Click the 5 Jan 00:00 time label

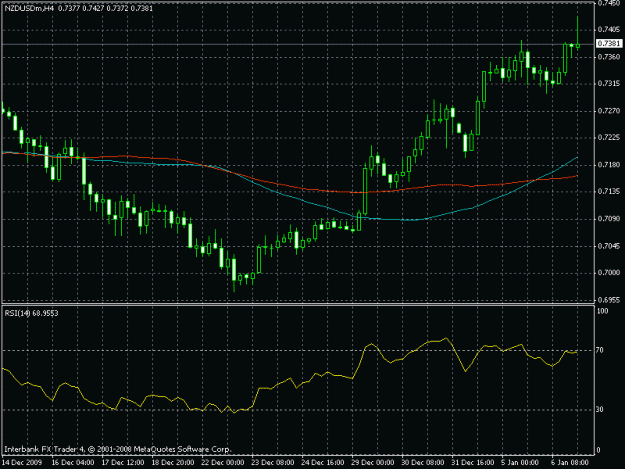pyautogui.click(x=521, y=463)
